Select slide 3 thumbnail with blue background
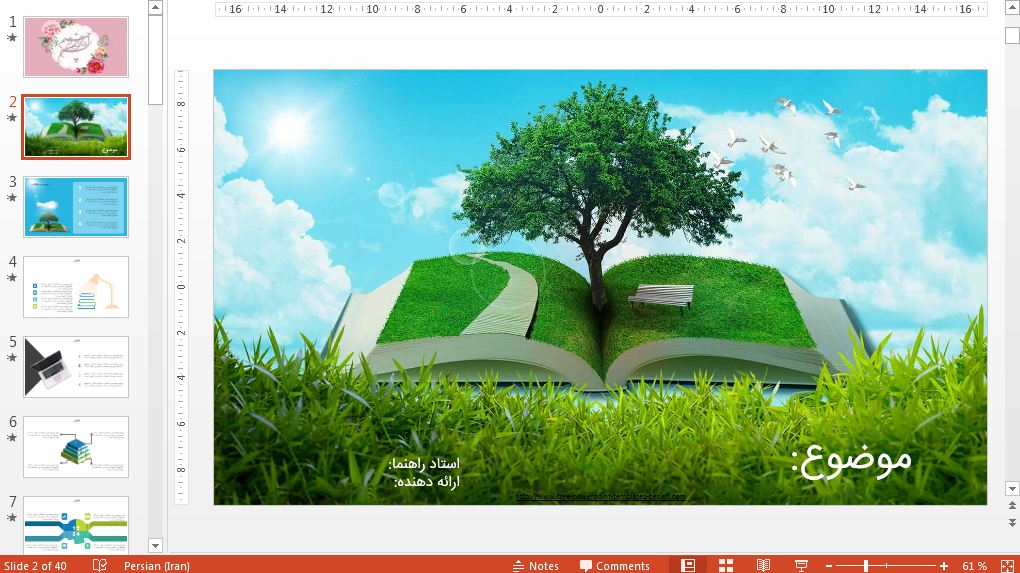The width and height of the screenshot is (1020, 573). (76, 207)
